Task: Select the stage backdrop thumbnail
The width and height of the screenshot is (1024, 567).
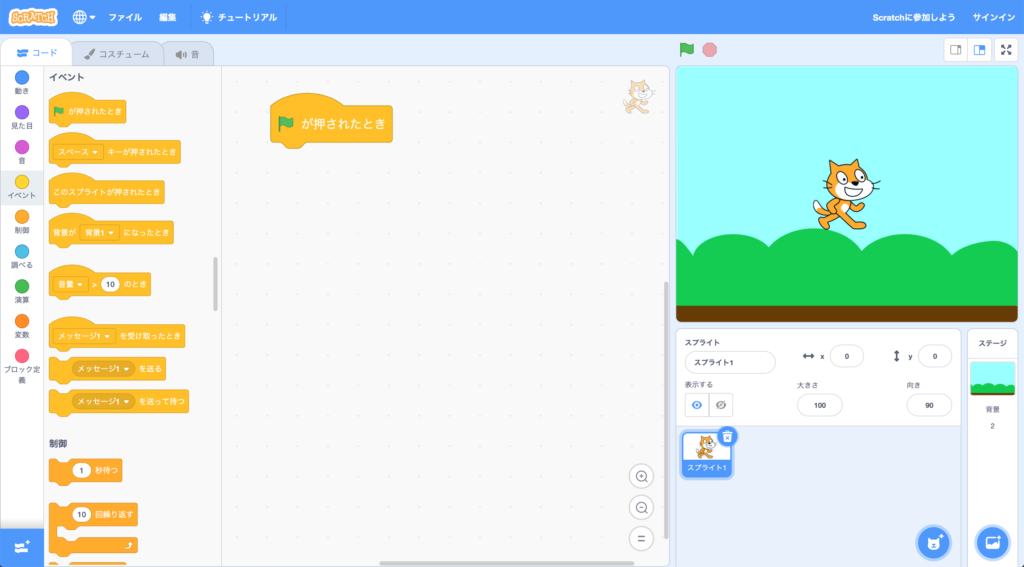Action: click(993, 379)
